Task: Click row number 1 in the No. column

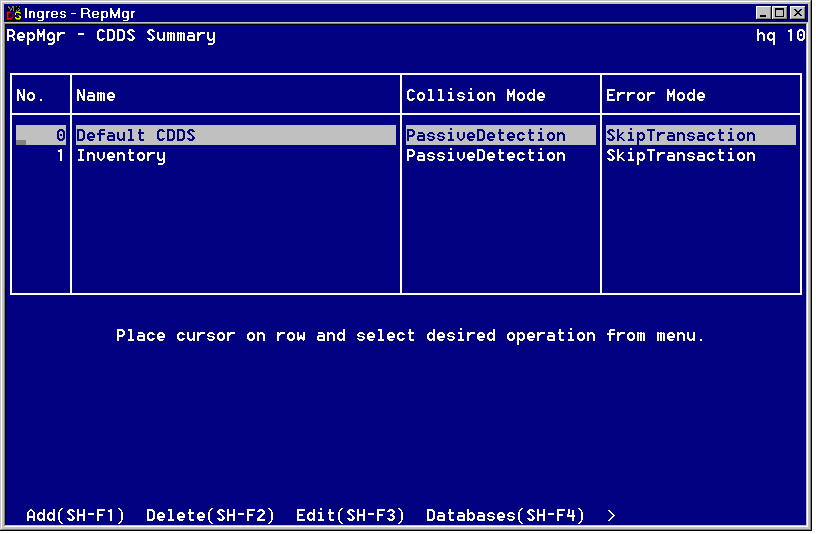Action: click(60, 156)
